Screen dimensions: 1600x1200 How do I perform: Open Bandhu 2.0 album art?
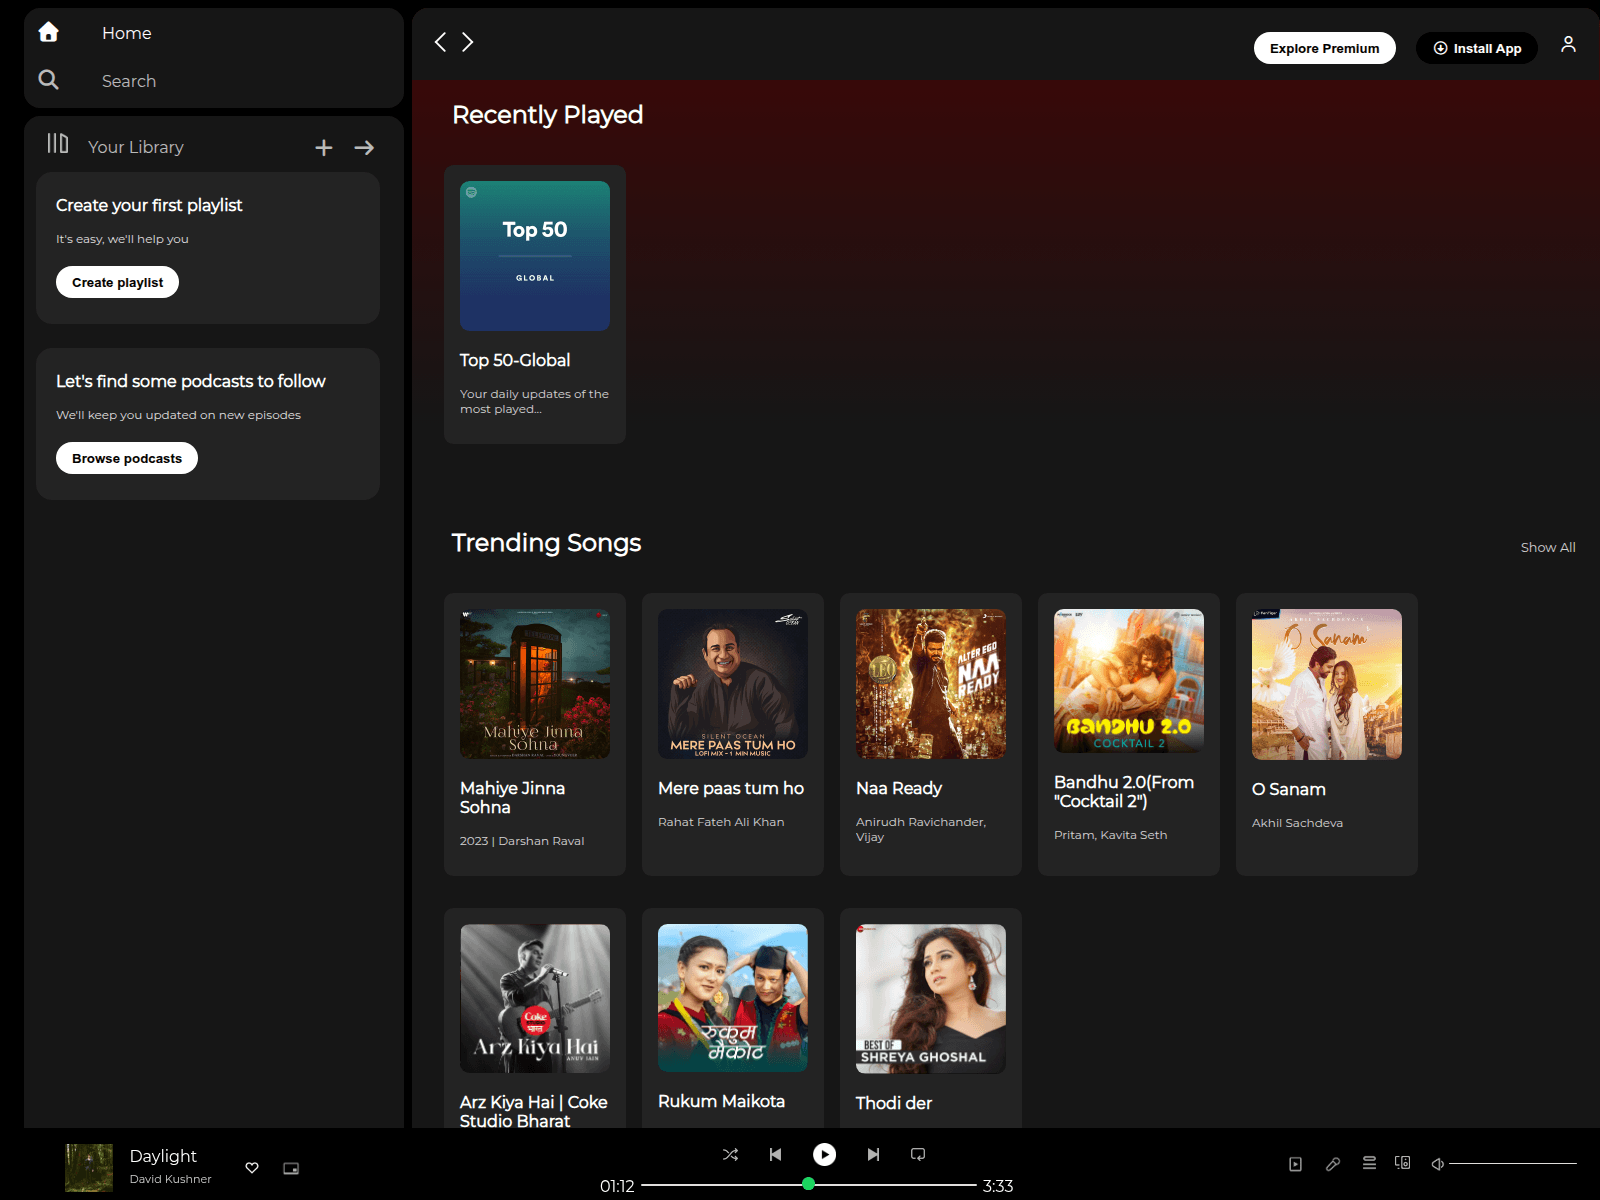coord(1129,681)
